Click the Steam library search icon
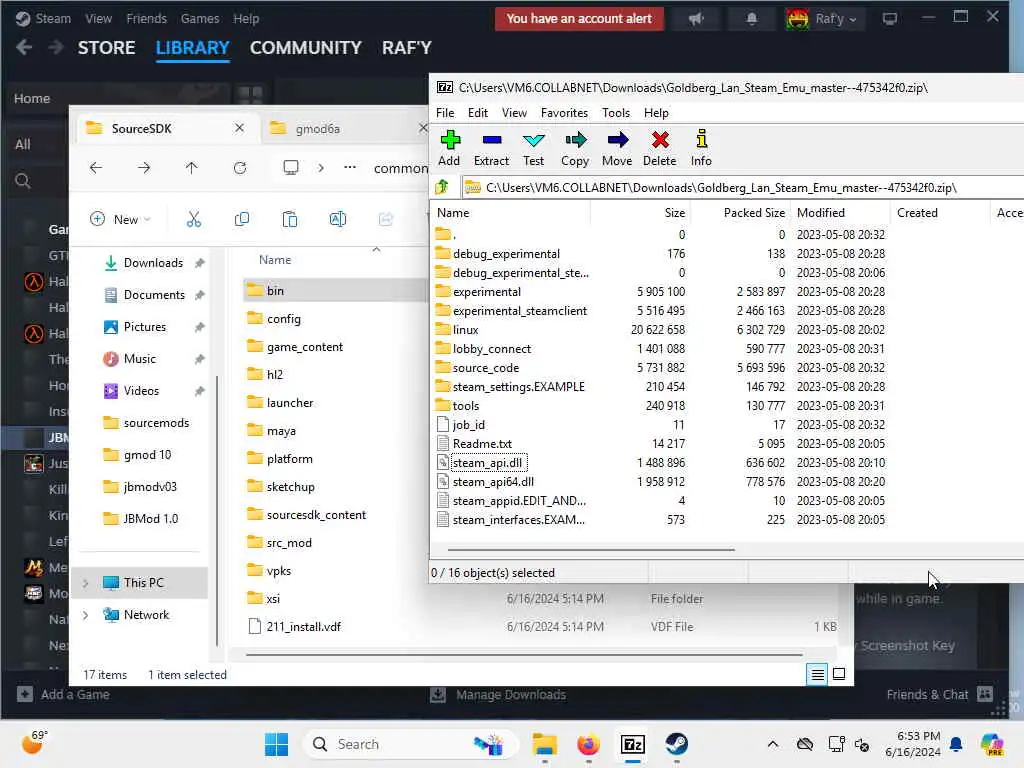The image size is (1024, 768). [23, 181]
